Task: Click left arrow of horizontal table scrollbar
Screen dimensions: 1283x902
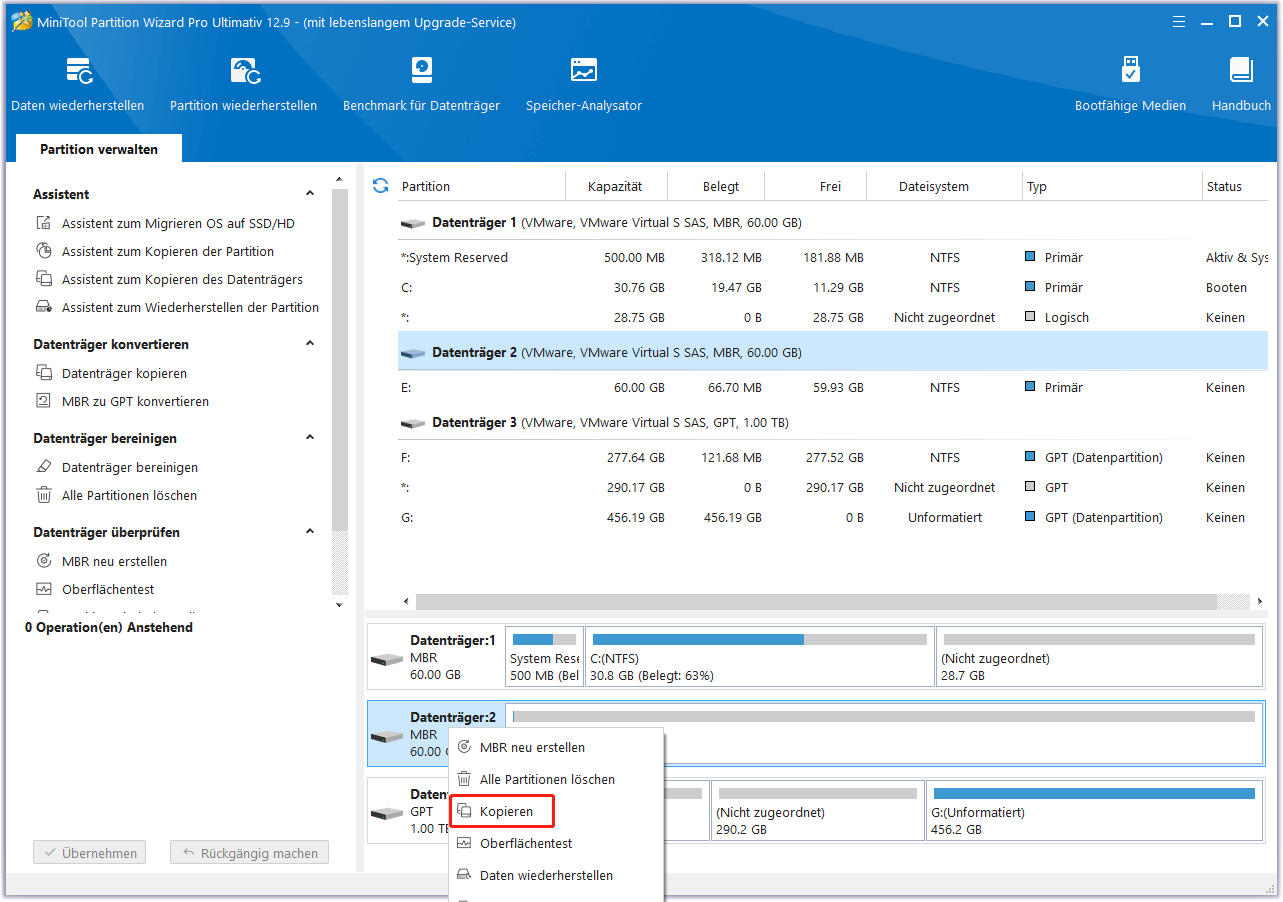Action: [x=406, y=602]
